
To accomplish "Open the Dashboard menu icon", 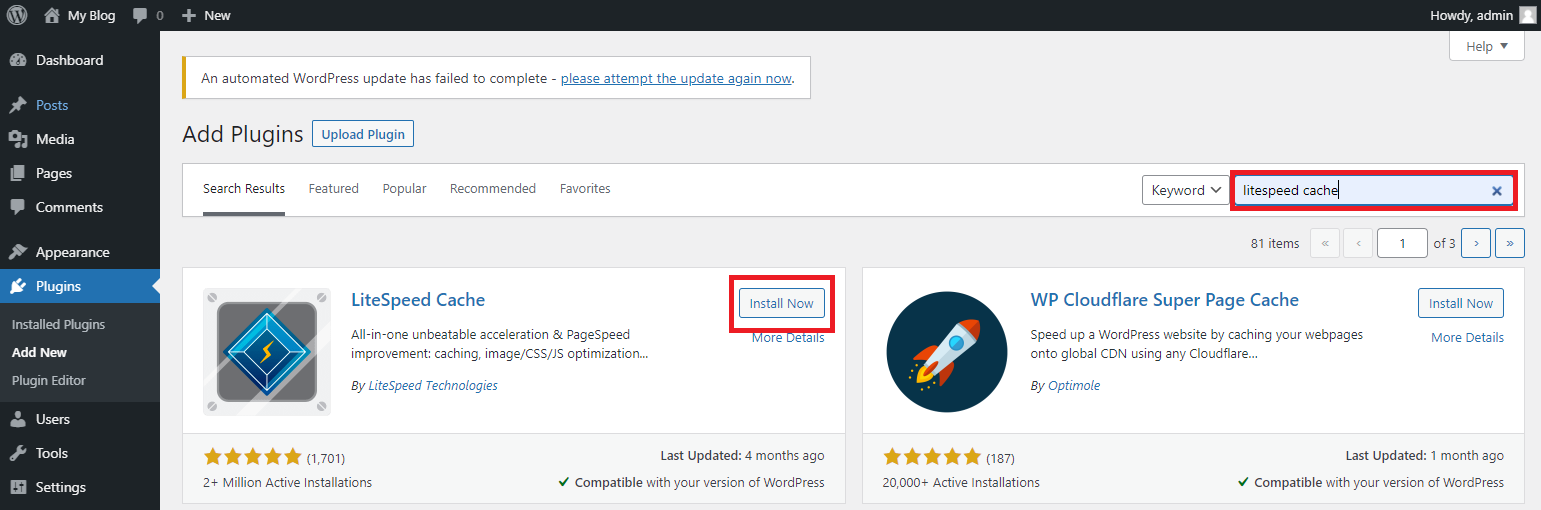I will click(x=18, y=60).
